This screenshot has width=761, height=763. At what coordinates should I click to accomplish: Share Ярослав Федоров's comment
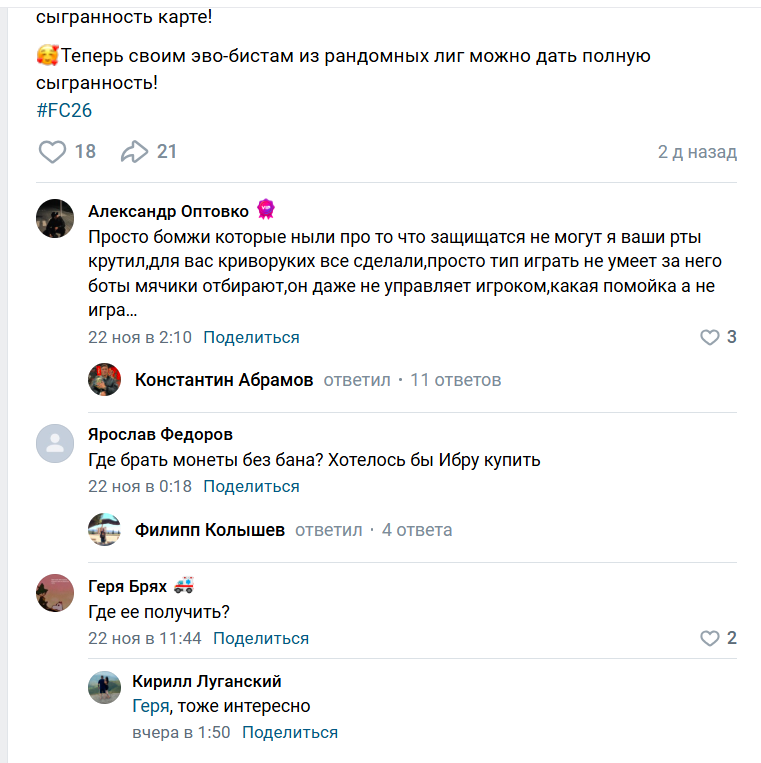[251, 487]
